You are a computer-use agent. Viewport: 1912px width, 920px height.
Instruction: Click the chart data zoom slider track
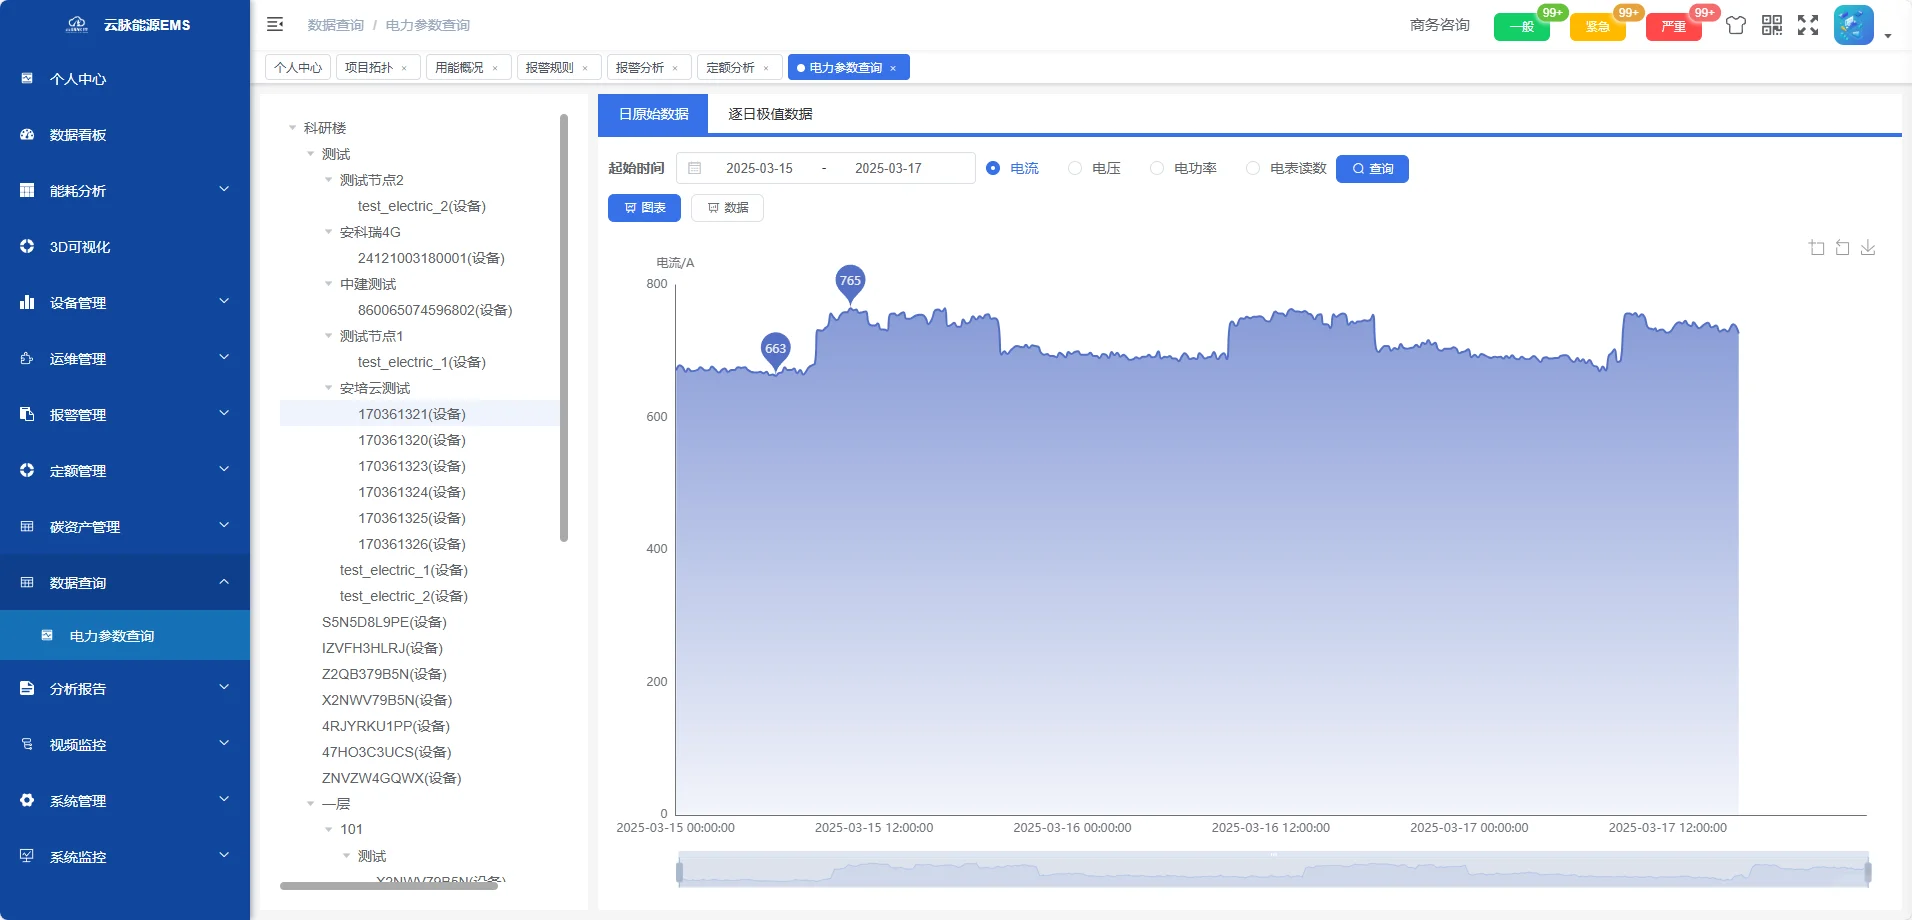(x=1273, y=869)
